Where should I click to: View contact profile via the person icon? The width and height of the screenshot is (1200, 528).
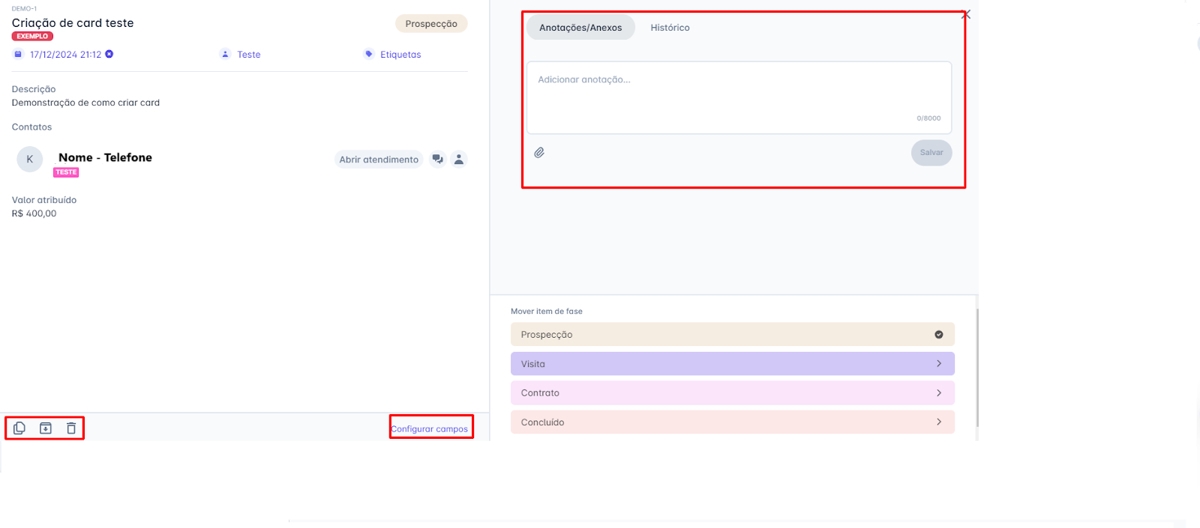[459, 159]
